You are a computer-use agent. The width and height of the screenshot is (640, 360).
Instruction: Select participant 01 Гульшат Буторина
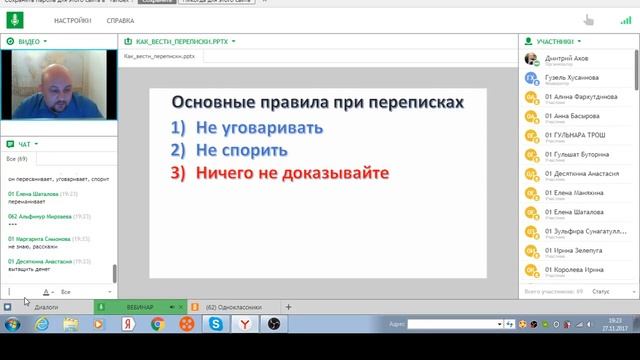[577, 155]
